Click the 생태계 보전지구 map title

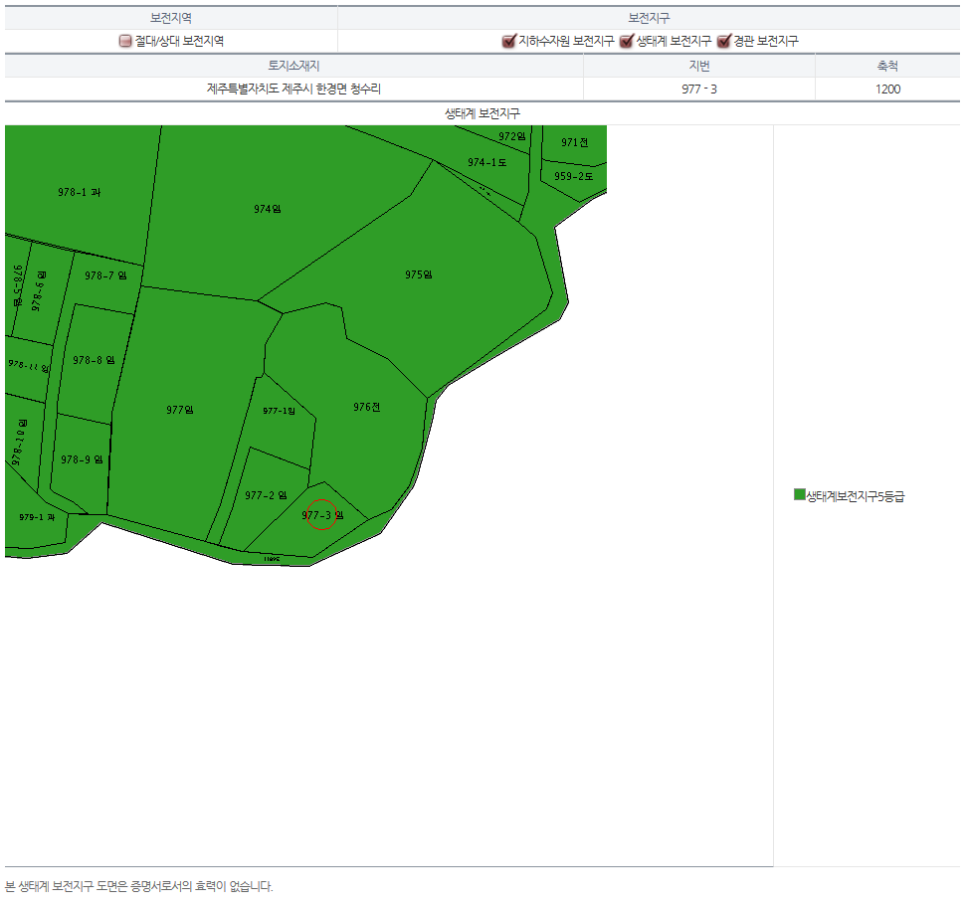[482, 113]
